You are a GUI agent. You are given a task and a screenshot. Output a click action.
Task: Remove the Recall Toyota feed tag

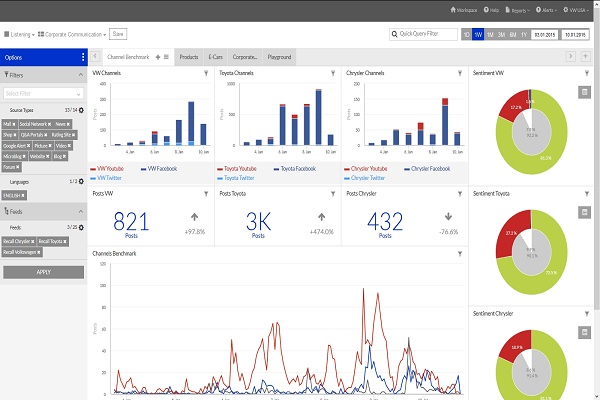[65, 242]
